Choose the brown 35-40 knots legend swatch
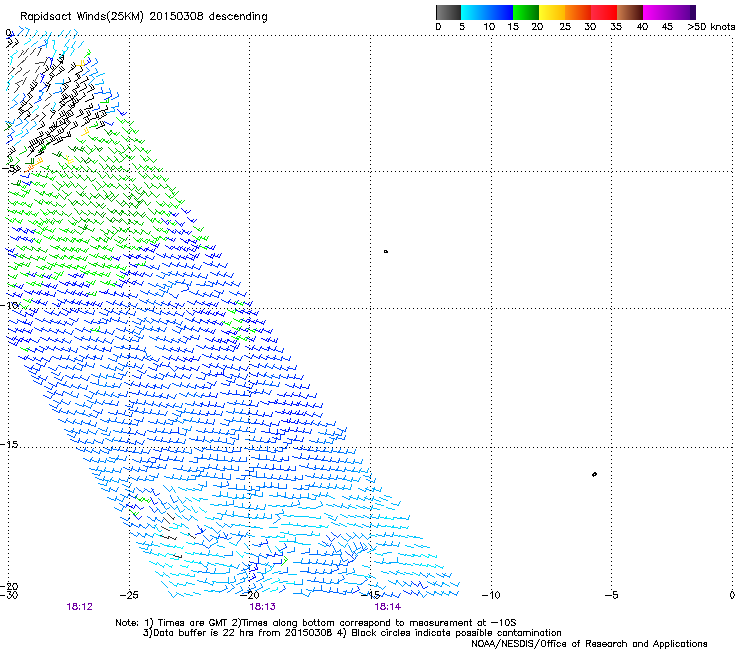The image size is (740, 650). coord(630,12)
